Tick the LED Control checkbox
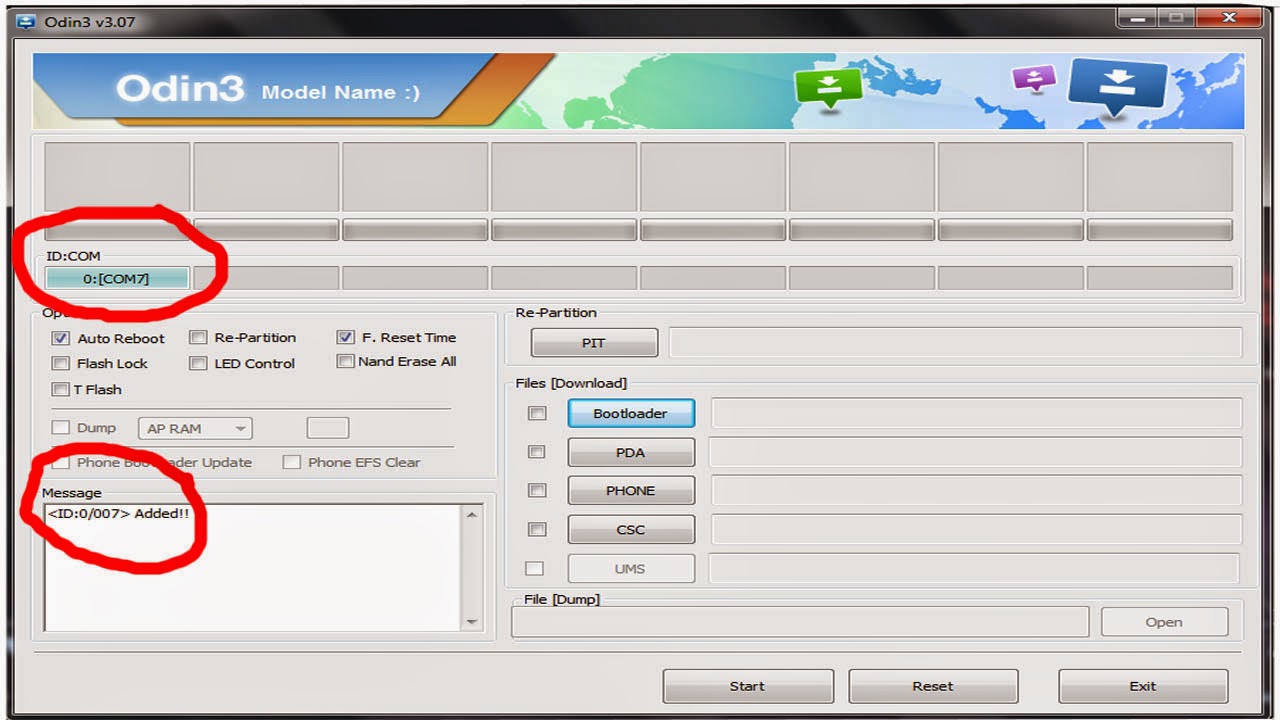Screen dimensions: 1280x720 [x=198, y=363]
